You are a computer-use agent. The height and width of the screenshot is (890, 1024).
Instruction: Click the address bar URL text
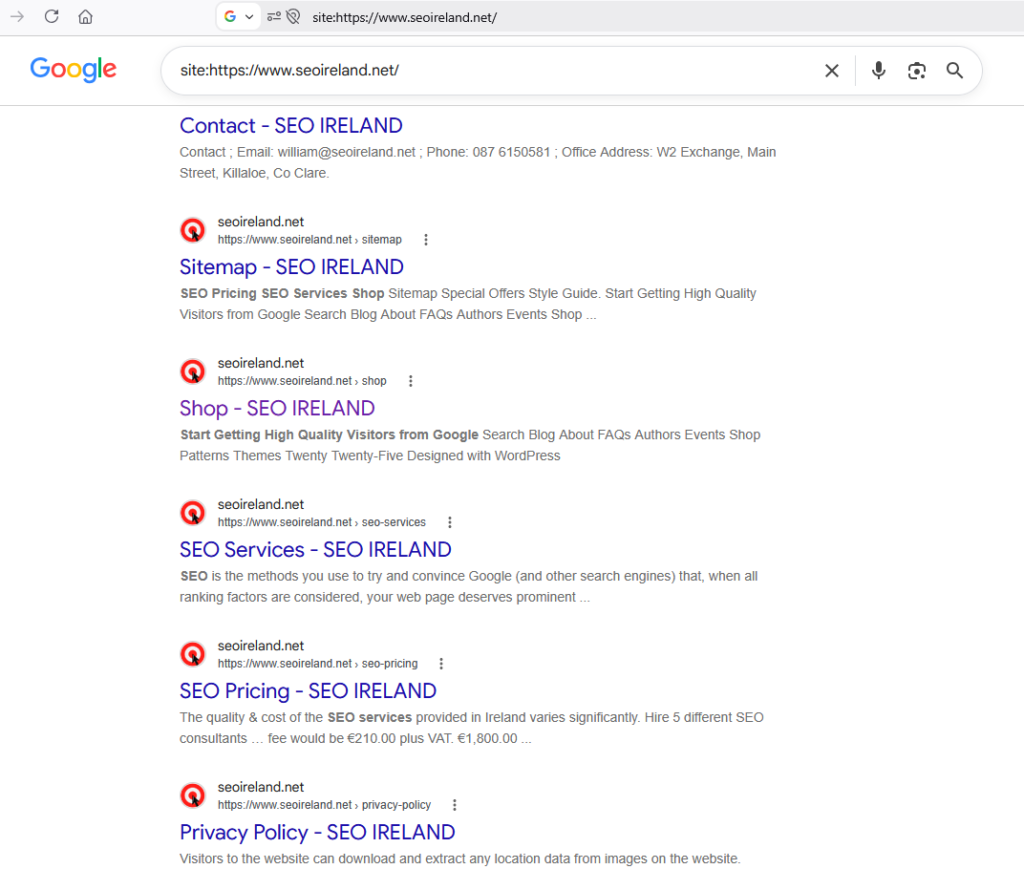tap(404, 18)
